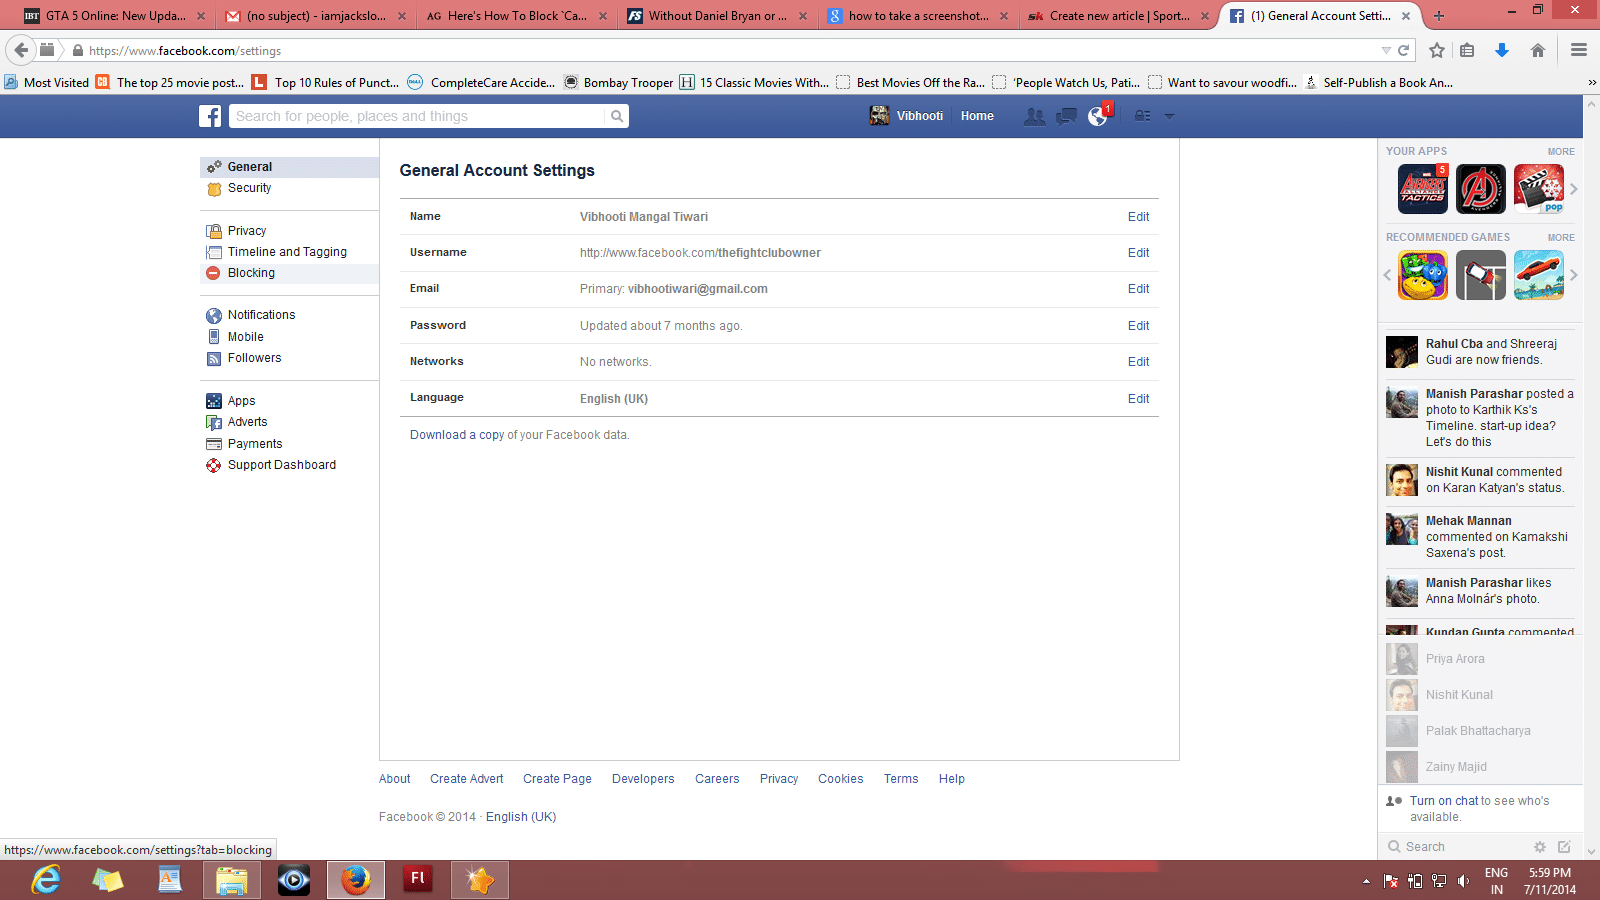Open the friend requests icon
This screenshot has height=900, width=1600.
(x=1034, y=117)
